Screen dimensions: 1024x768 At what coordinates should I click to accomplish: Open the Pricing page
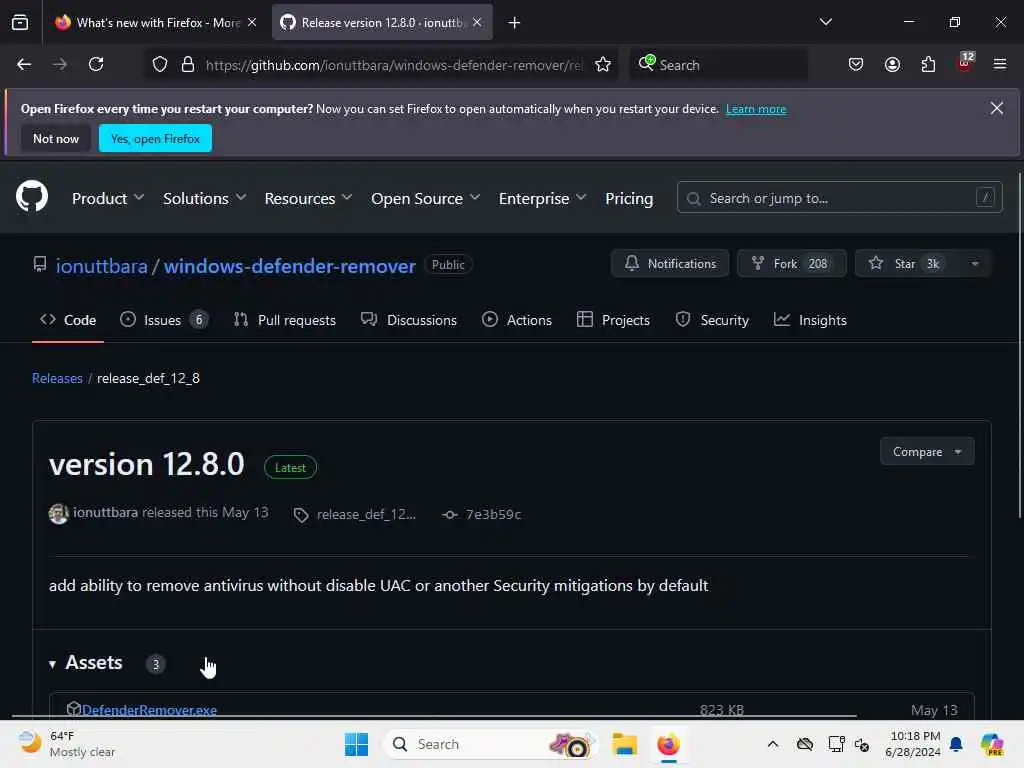[x=629, y=199]
